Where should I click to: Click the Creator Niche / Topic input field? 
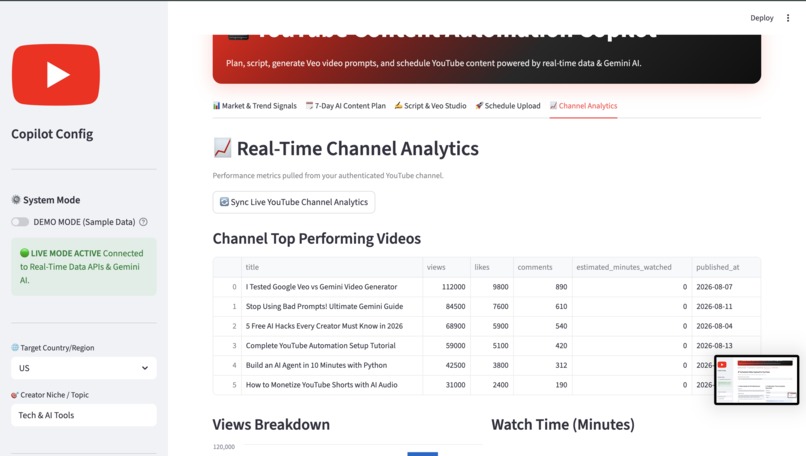tap(84, 415)
